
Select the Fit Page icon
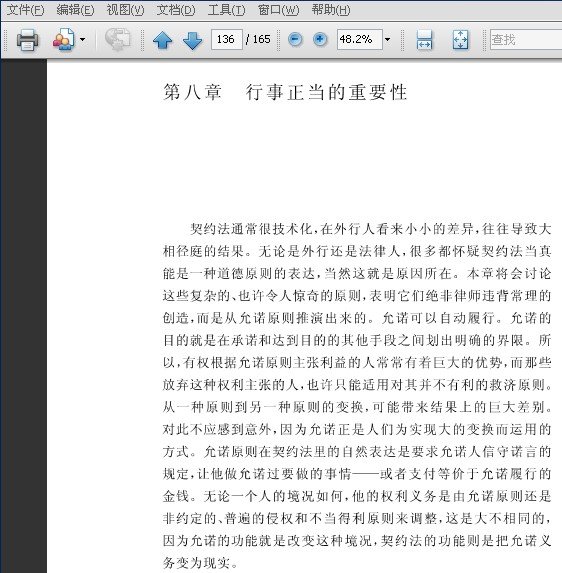pyautogui.click(x=460, y=39)
